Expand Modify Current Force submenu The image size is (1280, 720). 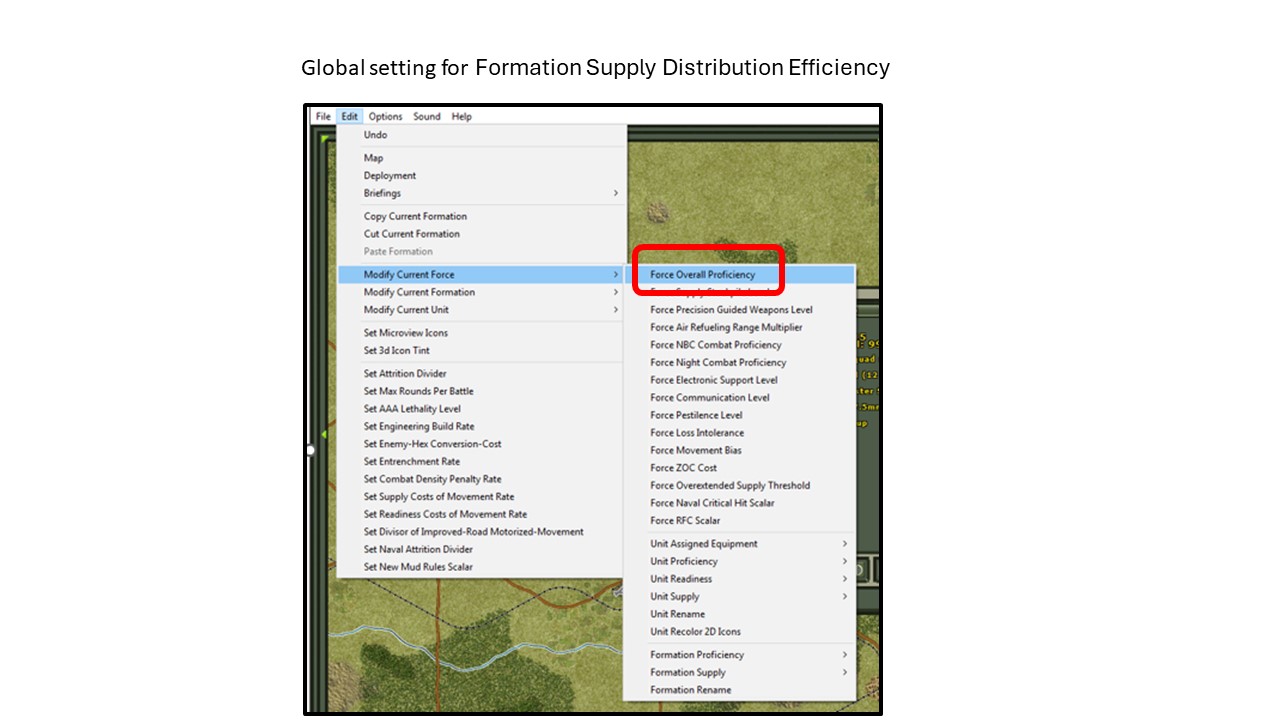482,275
